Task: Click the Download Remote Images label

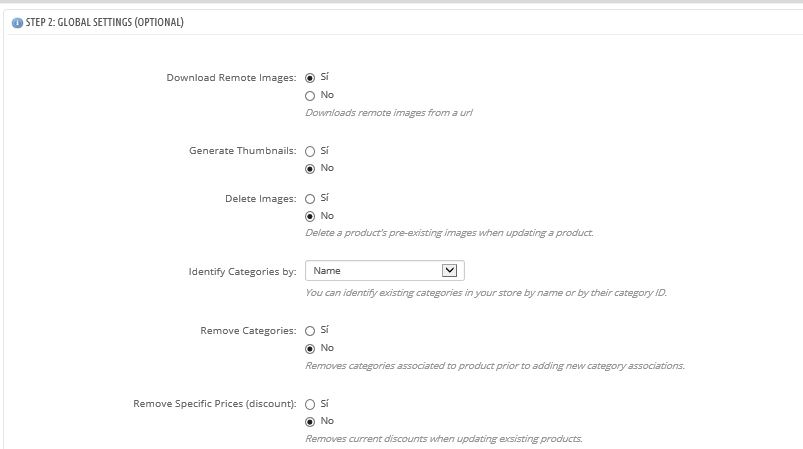Action: click(x=231, y=78)
